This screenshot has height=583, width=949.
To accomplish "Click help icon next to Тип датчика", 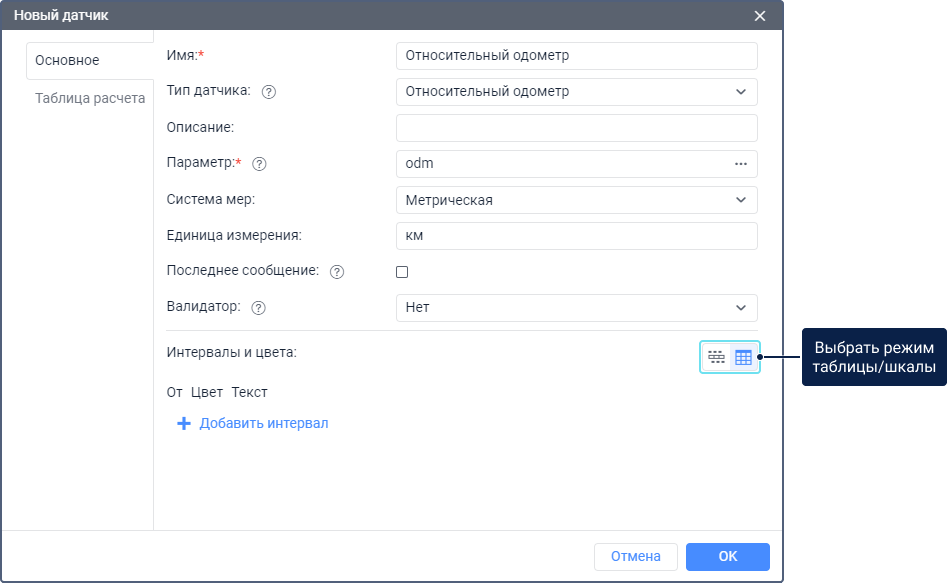I will click(x=268, y=92).
